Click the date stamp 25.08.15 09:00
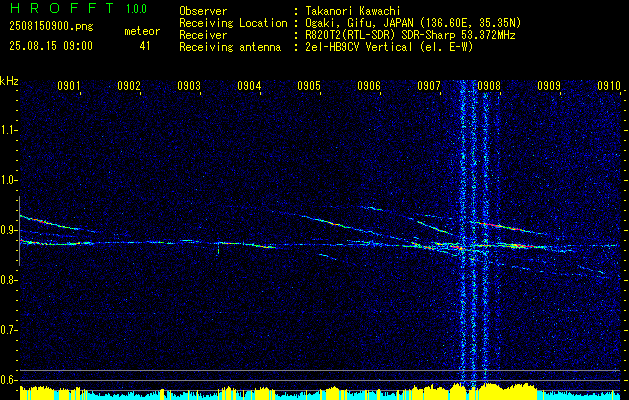Image resolution: width=629 pixels, height=400 pixels. click(x=51, y=46)
